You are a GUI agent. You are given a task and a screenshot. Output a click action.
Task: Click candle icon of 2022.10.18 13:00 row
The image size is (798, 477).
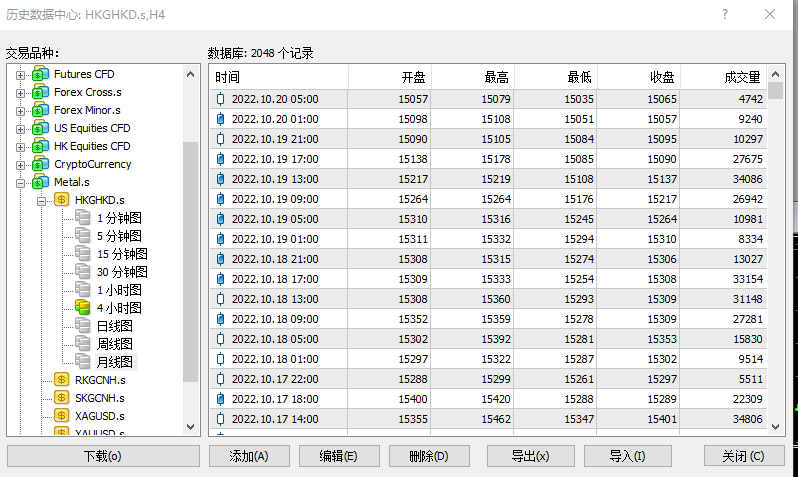pyautogui.click(x=221, y=299)
